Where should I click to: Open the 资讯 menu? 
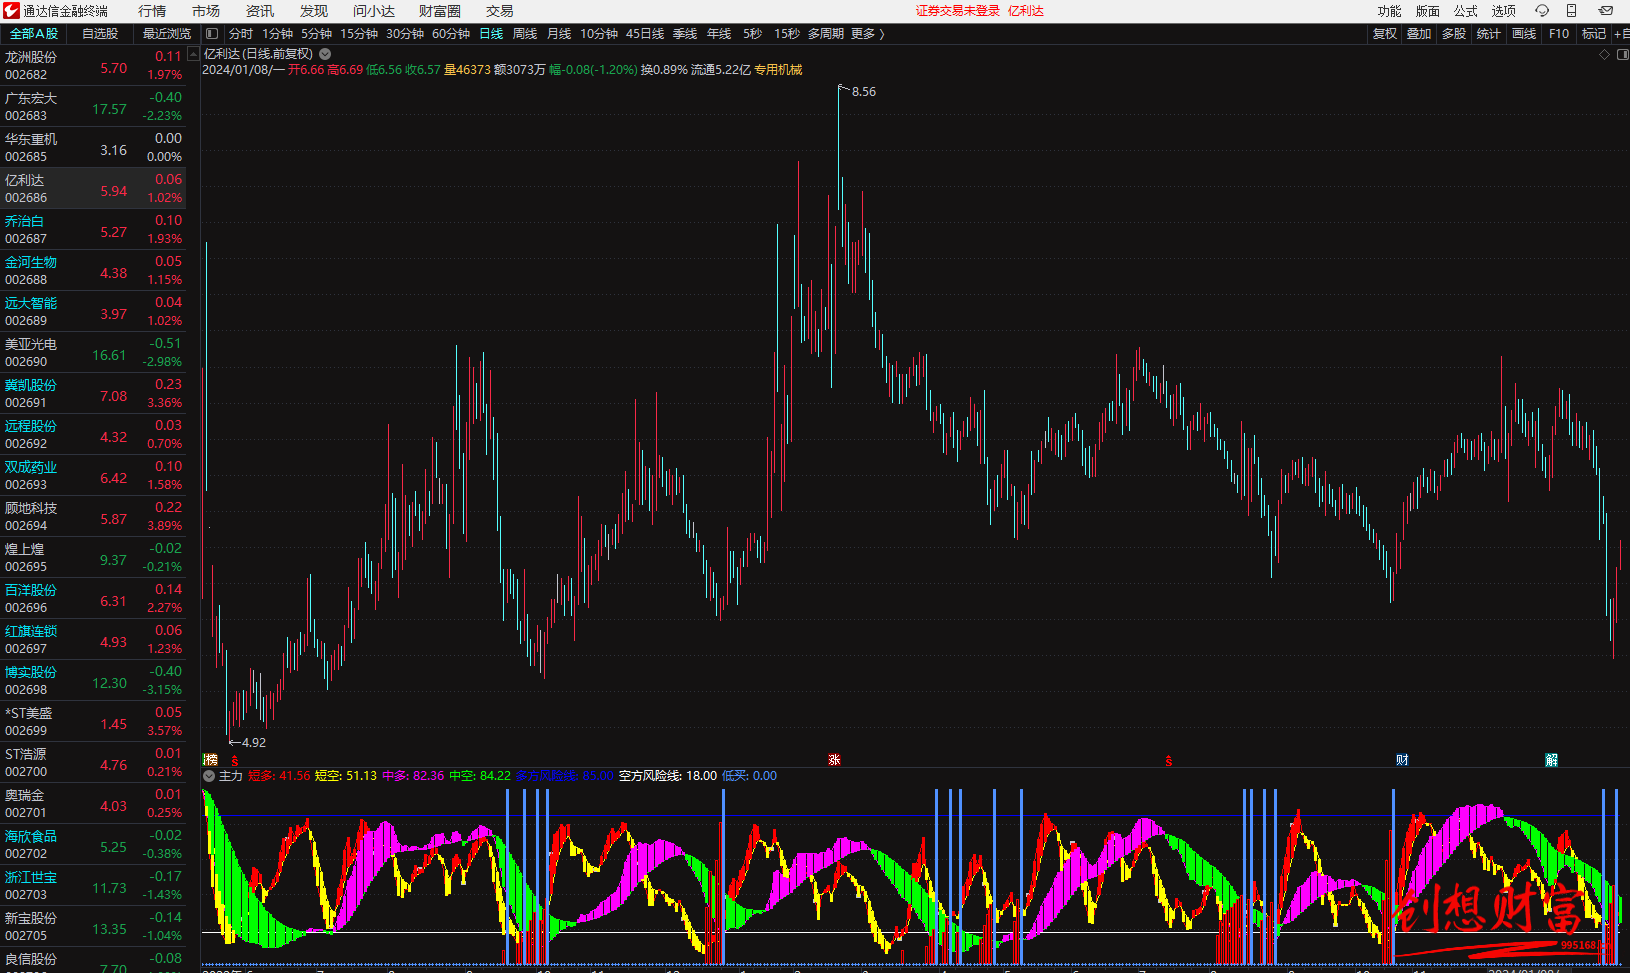(260, 11)
